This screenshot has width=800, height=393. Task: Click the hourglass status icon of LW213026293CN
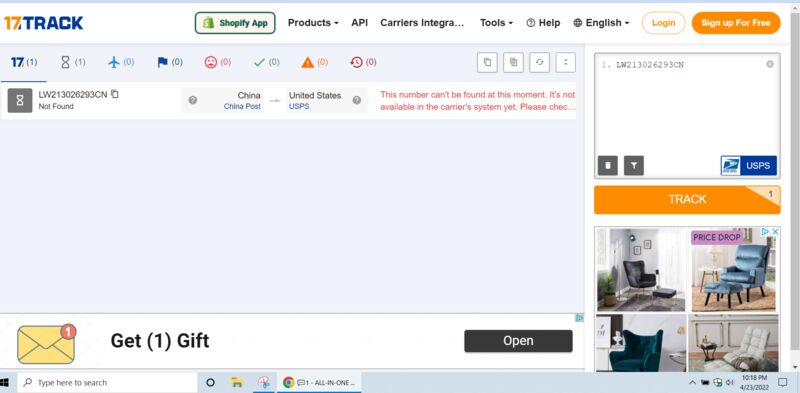click(x=20, y=101)
